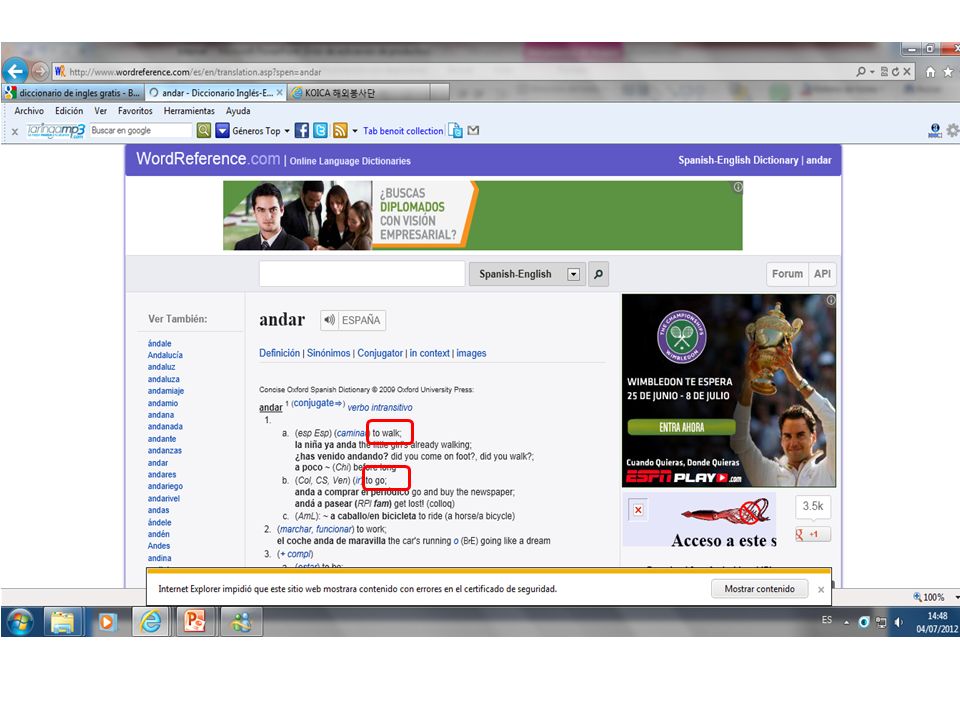The height and width of the screenshot is (720, 960).
Task: Click the WordReference.com logo
Action: click(208, 159)
